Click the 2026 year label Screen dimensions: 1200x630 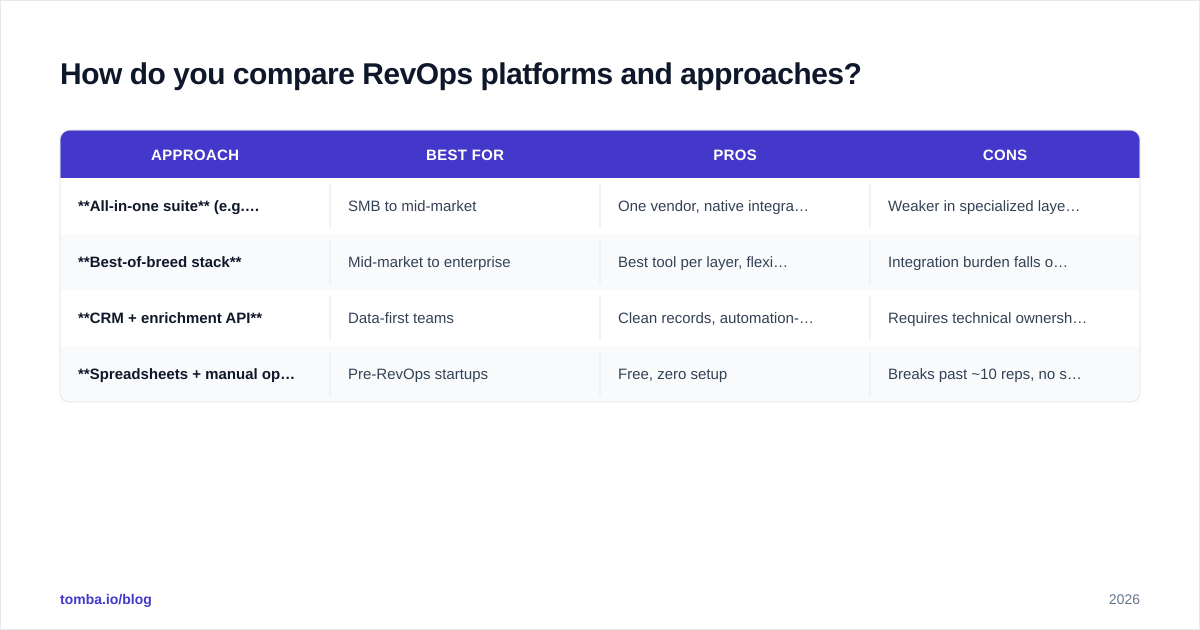pyautogui.click(x=1124, y=599)
